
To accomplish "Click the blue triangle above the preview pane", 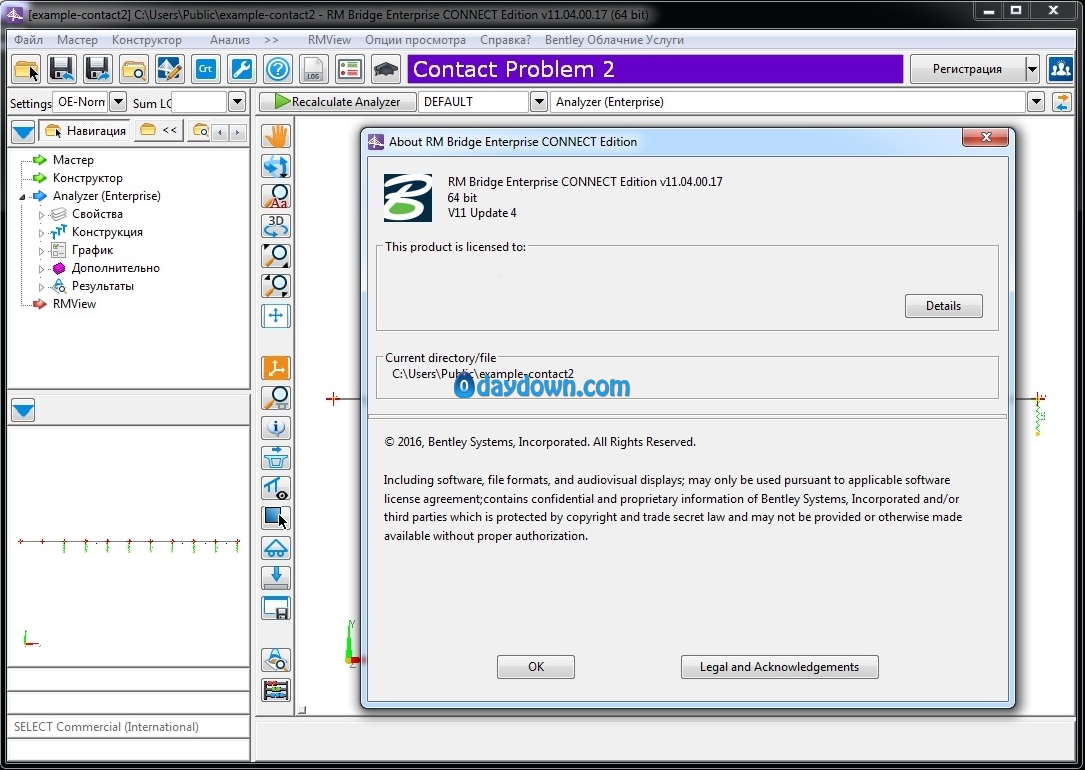I will click(23, 410).
